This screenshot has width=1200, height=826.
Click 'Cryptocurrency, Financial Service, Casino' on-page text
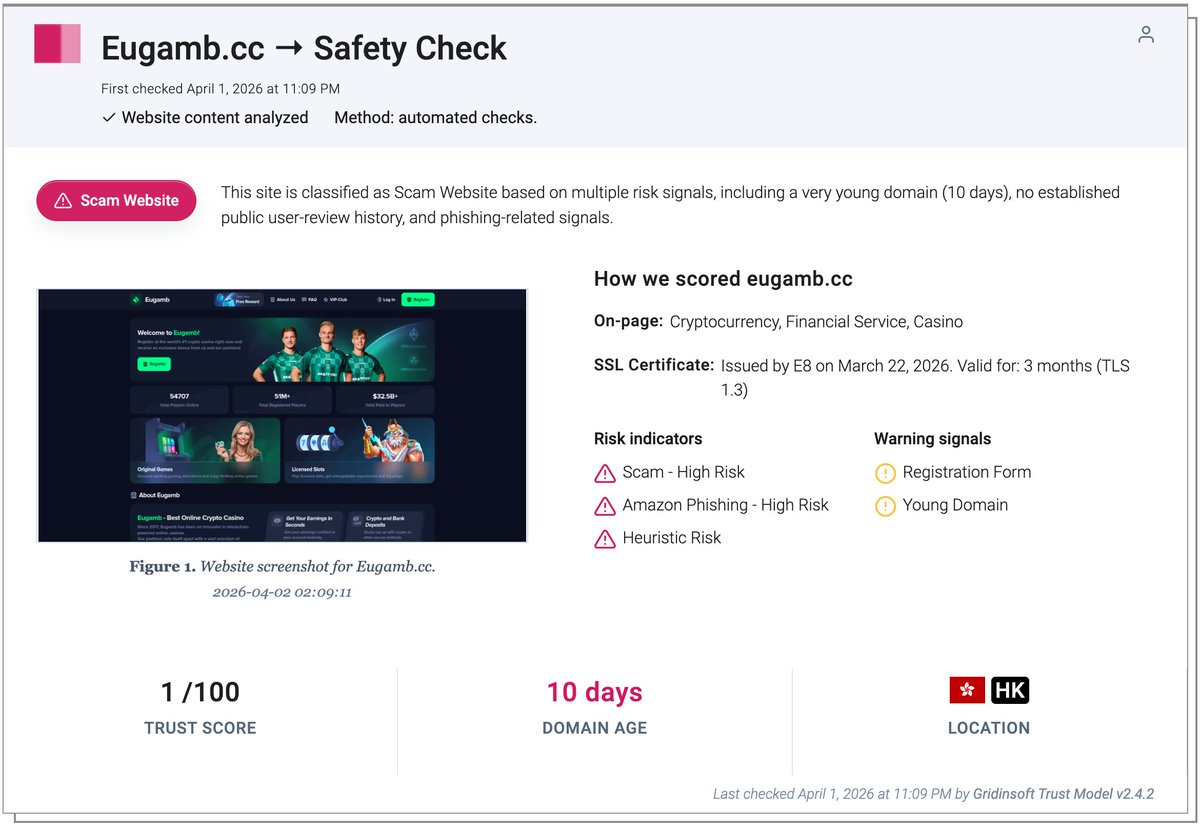(x=816, y=322)
